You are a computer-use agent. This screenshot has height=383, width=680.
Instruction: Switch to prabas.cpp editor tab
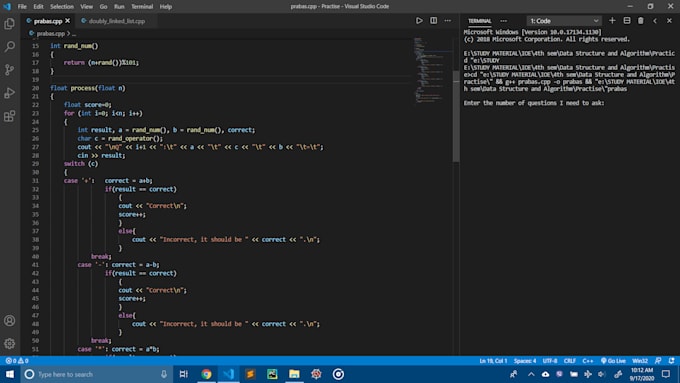tap(47, 21)
